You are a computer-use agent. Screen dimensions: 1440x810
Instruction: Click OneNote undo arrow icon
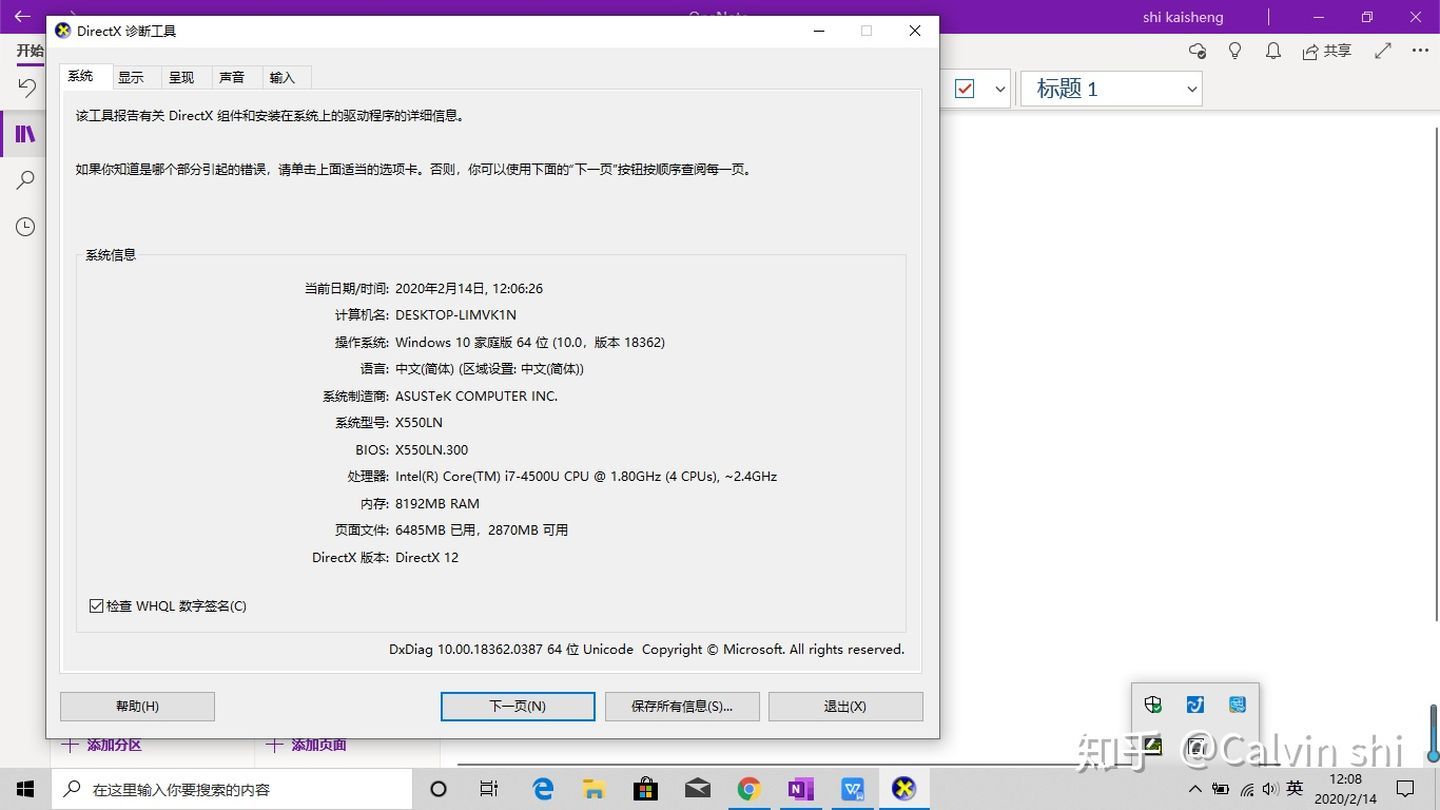(27, 88)
